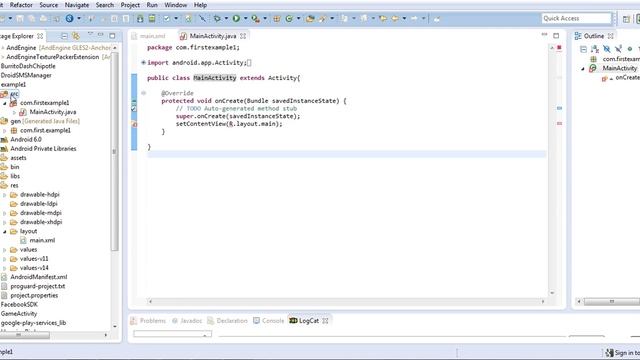Collapse all in Package Explorer
The height and width of the screenshot is (360, 640).
pyautogui.click(x=64, y=36)
